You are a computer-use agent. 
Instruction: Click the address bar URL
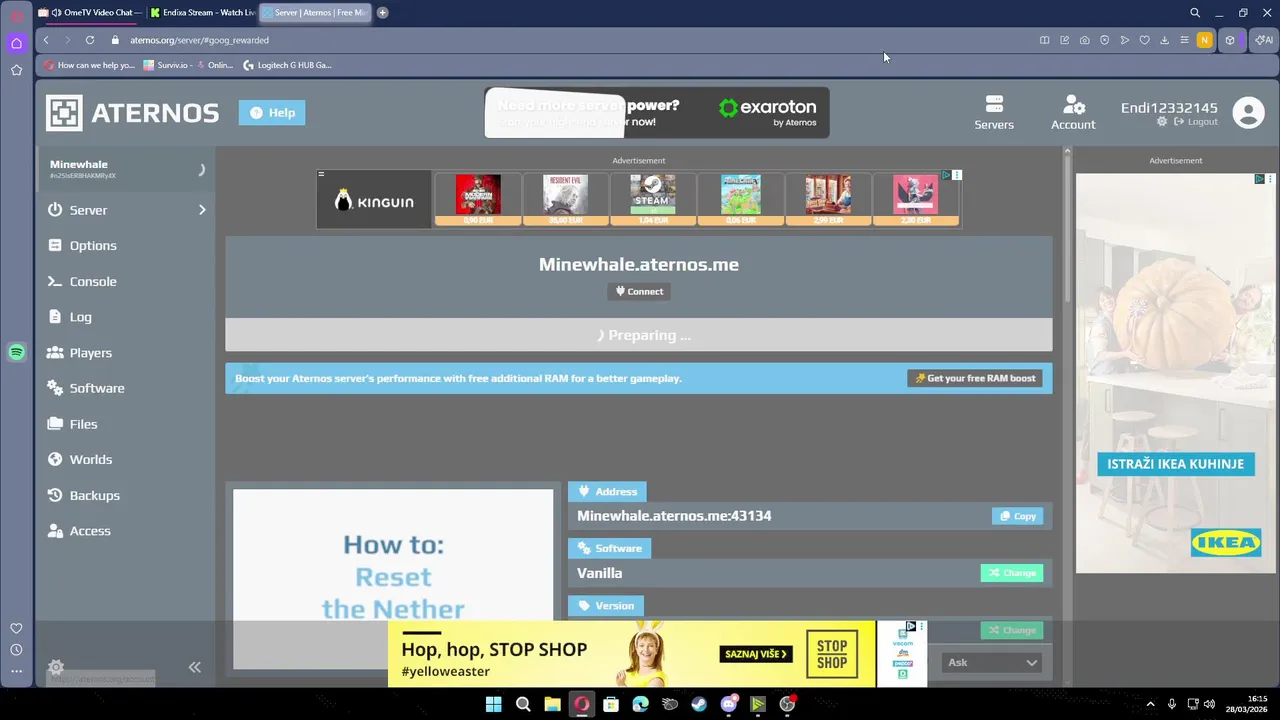coord(199,40)
